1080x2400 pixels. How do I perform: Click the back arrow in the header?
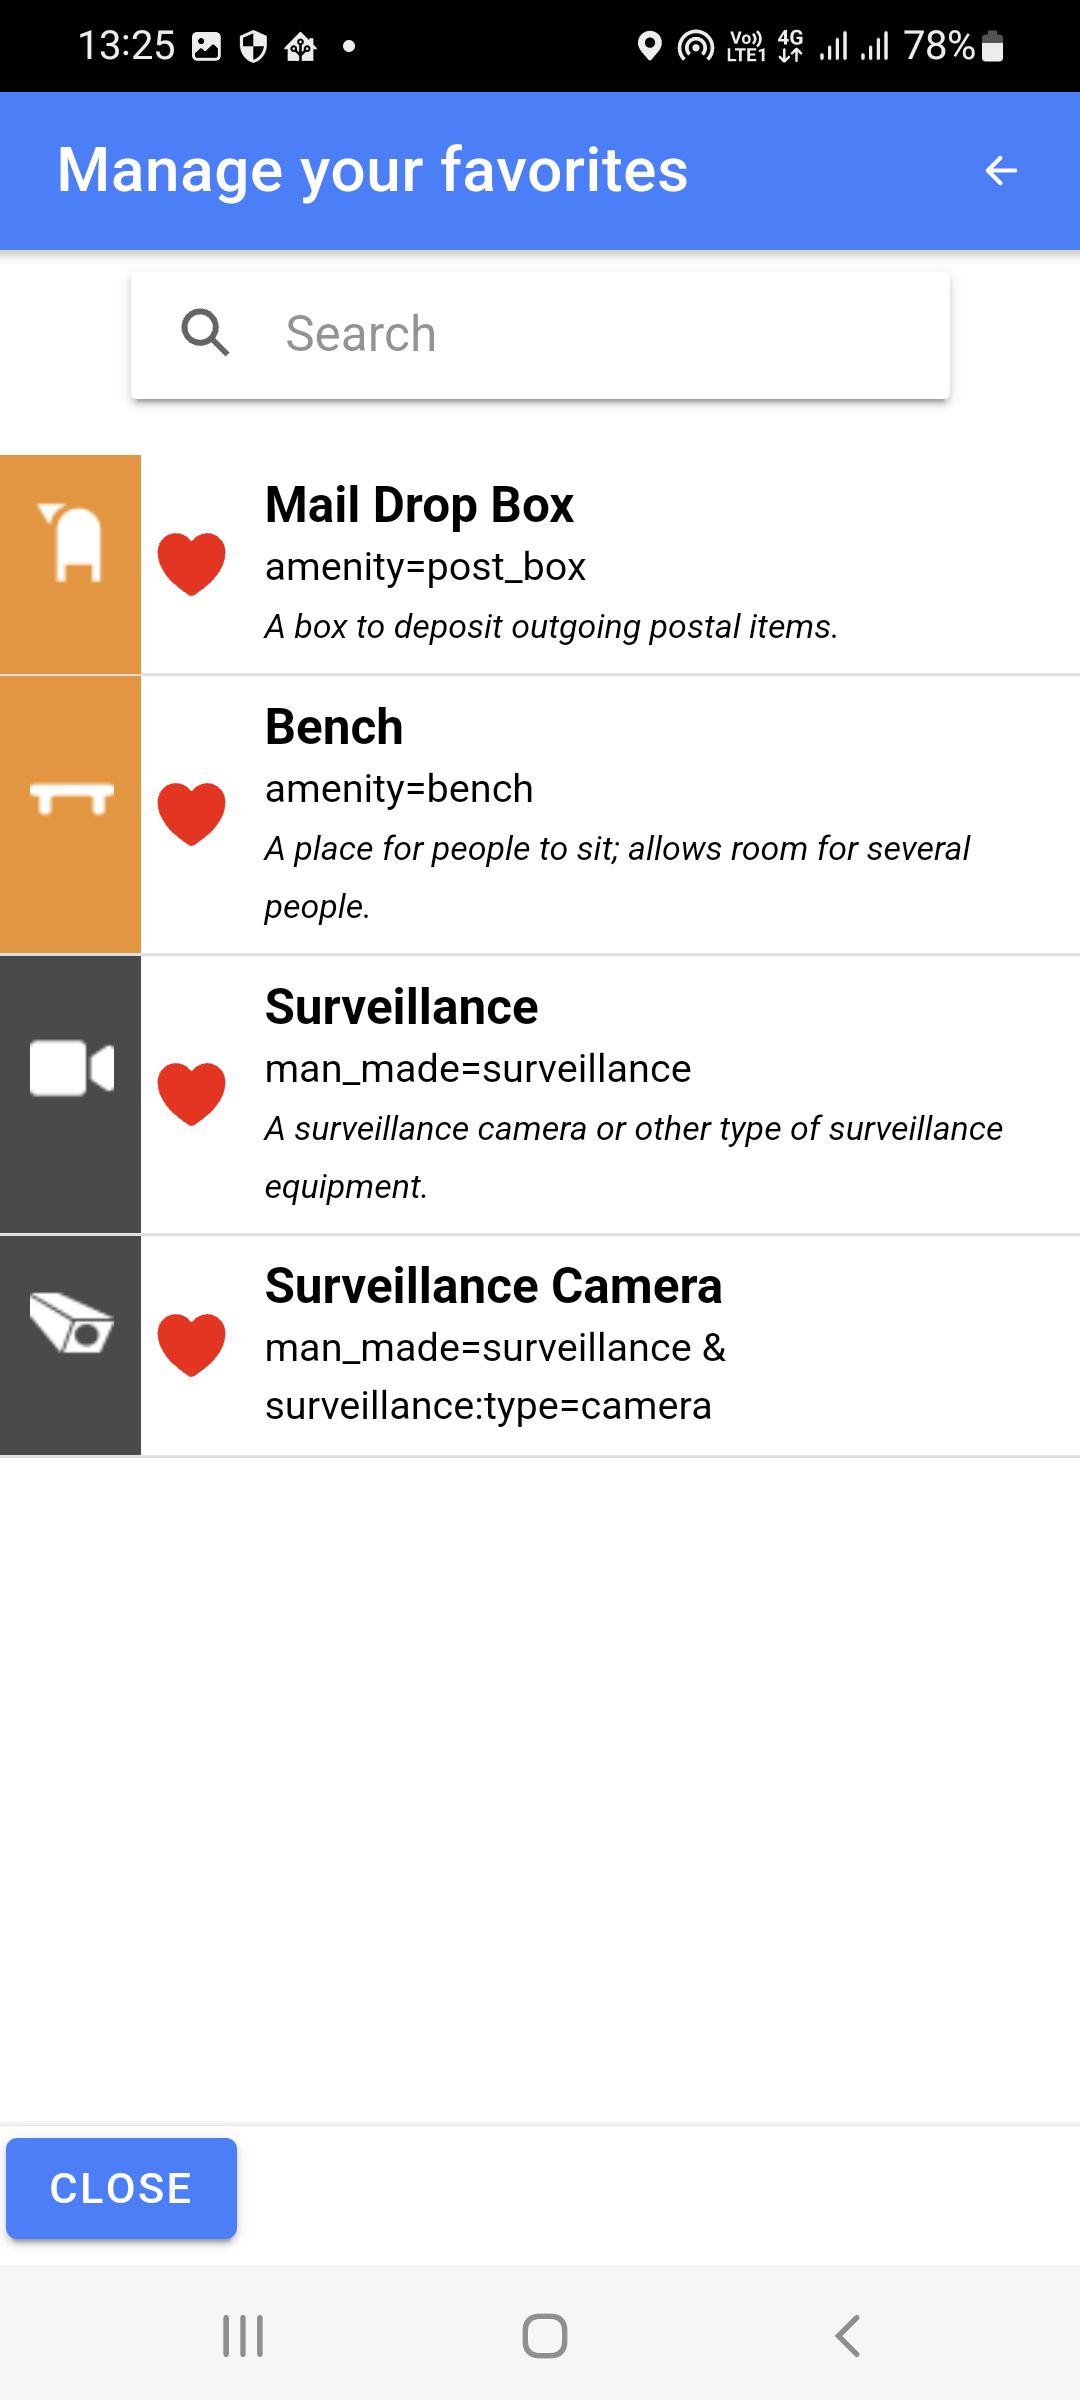[1001, 171]
